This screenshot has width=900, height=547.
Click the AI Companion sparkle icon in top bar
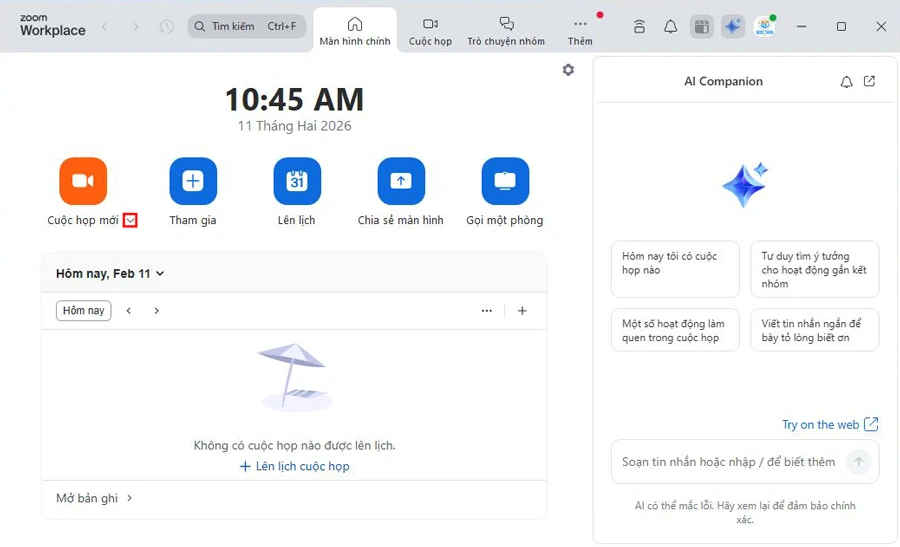click(x=733, y=27)
